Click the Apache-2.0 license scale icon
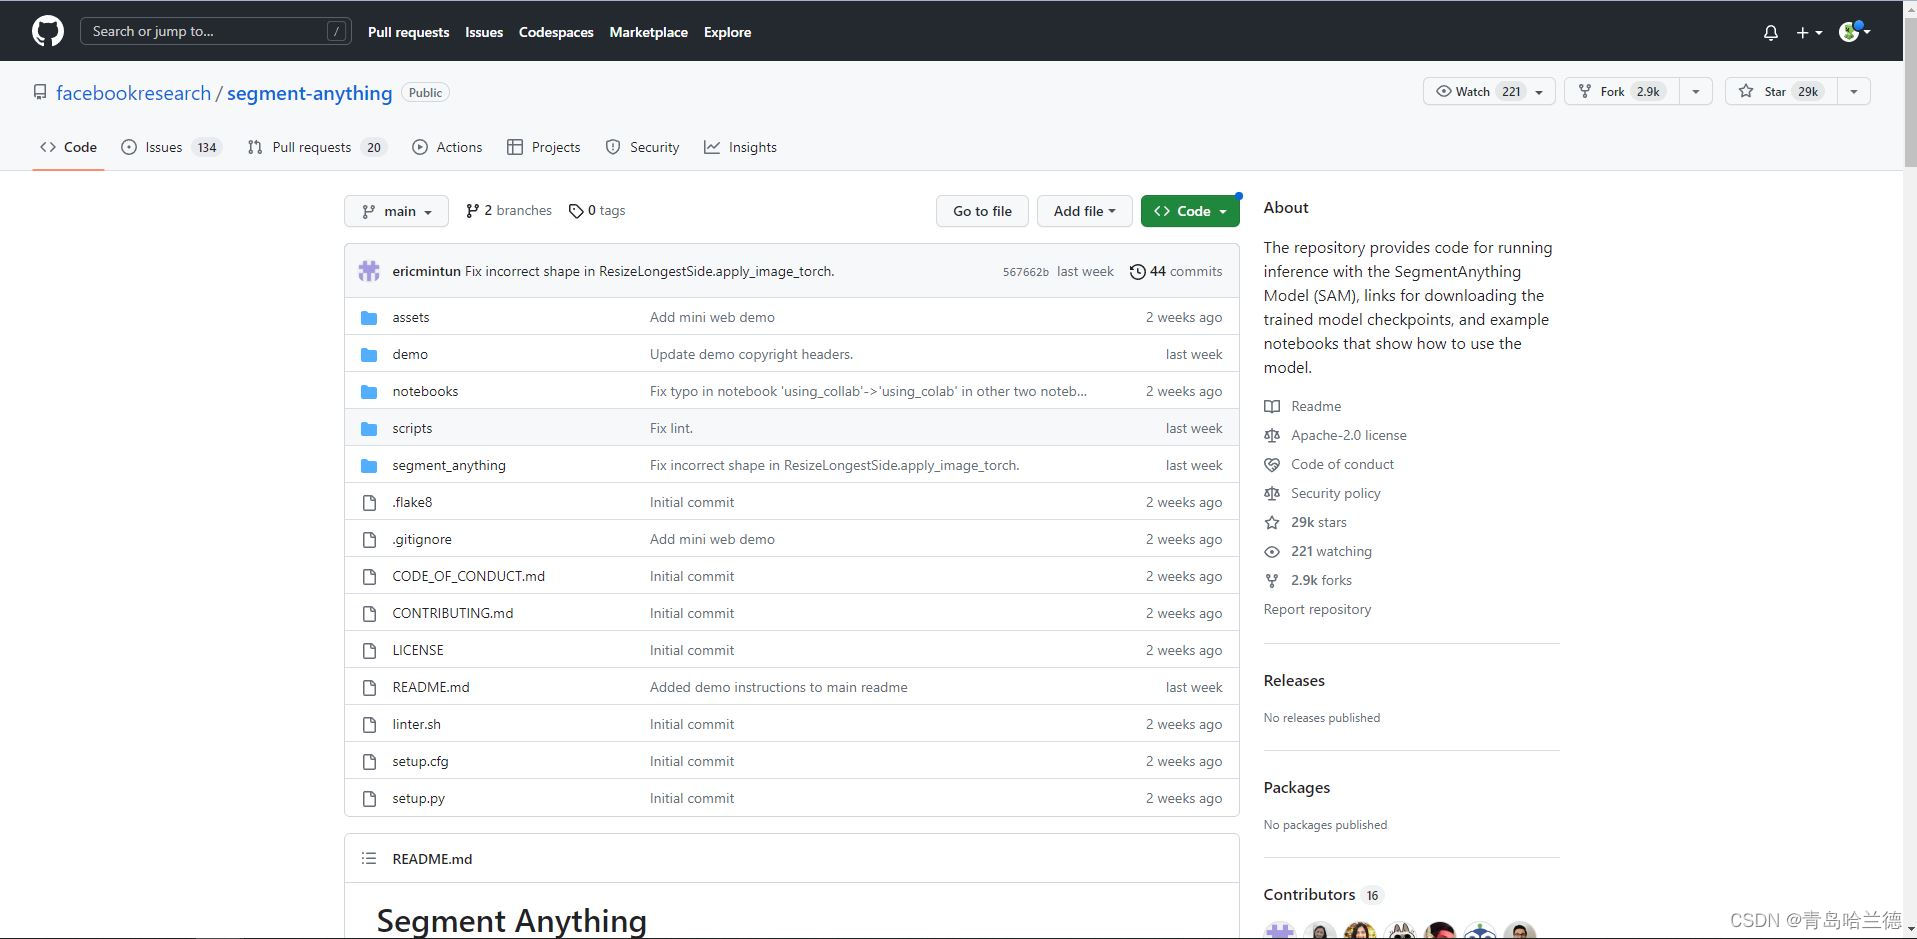Screen dimensions: 1917x939 point(1272,435)
